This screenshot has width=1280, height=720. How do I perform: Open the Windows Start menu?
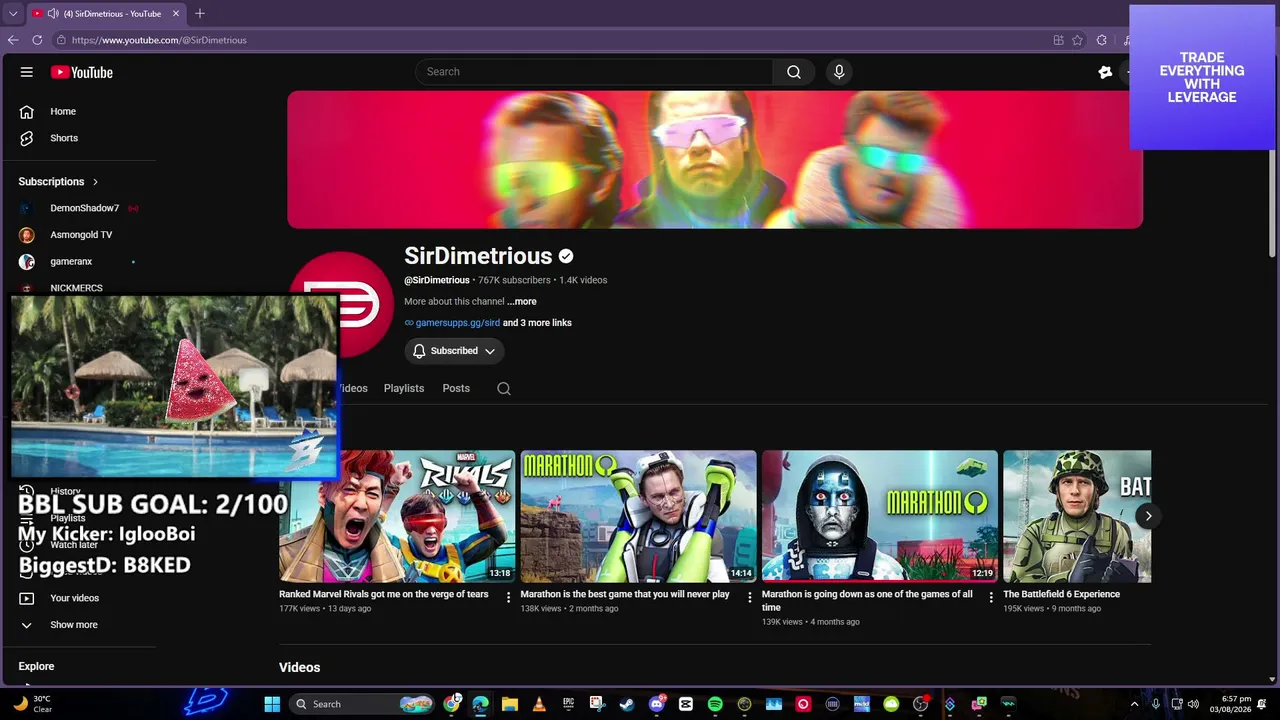click(x=272, y=704)
